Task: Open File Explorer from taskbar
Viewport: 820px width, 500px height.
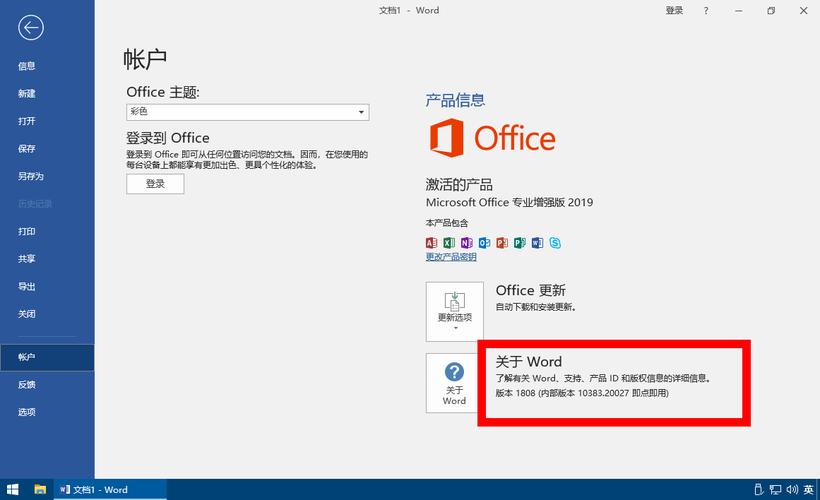Action: tap(40, 490)
